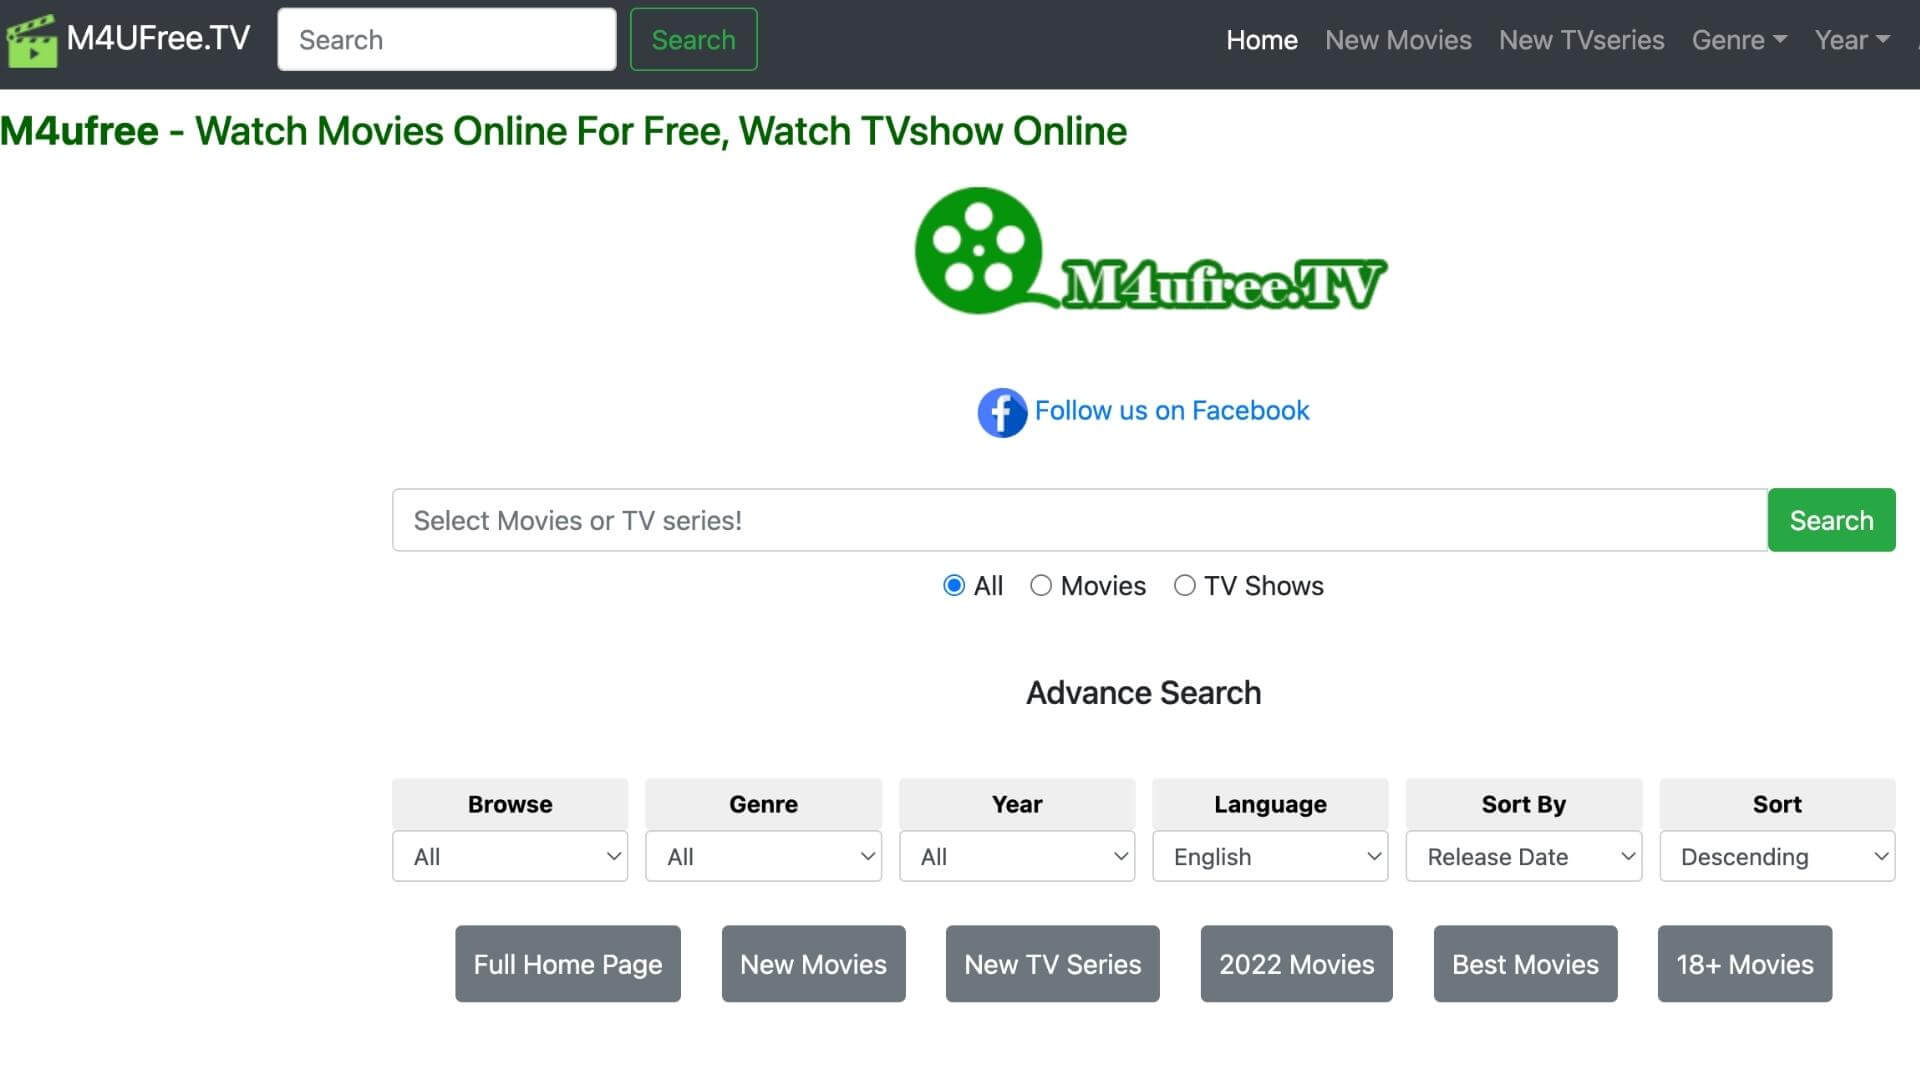Open the Sort Descending dropdown

click(1777, 856)
